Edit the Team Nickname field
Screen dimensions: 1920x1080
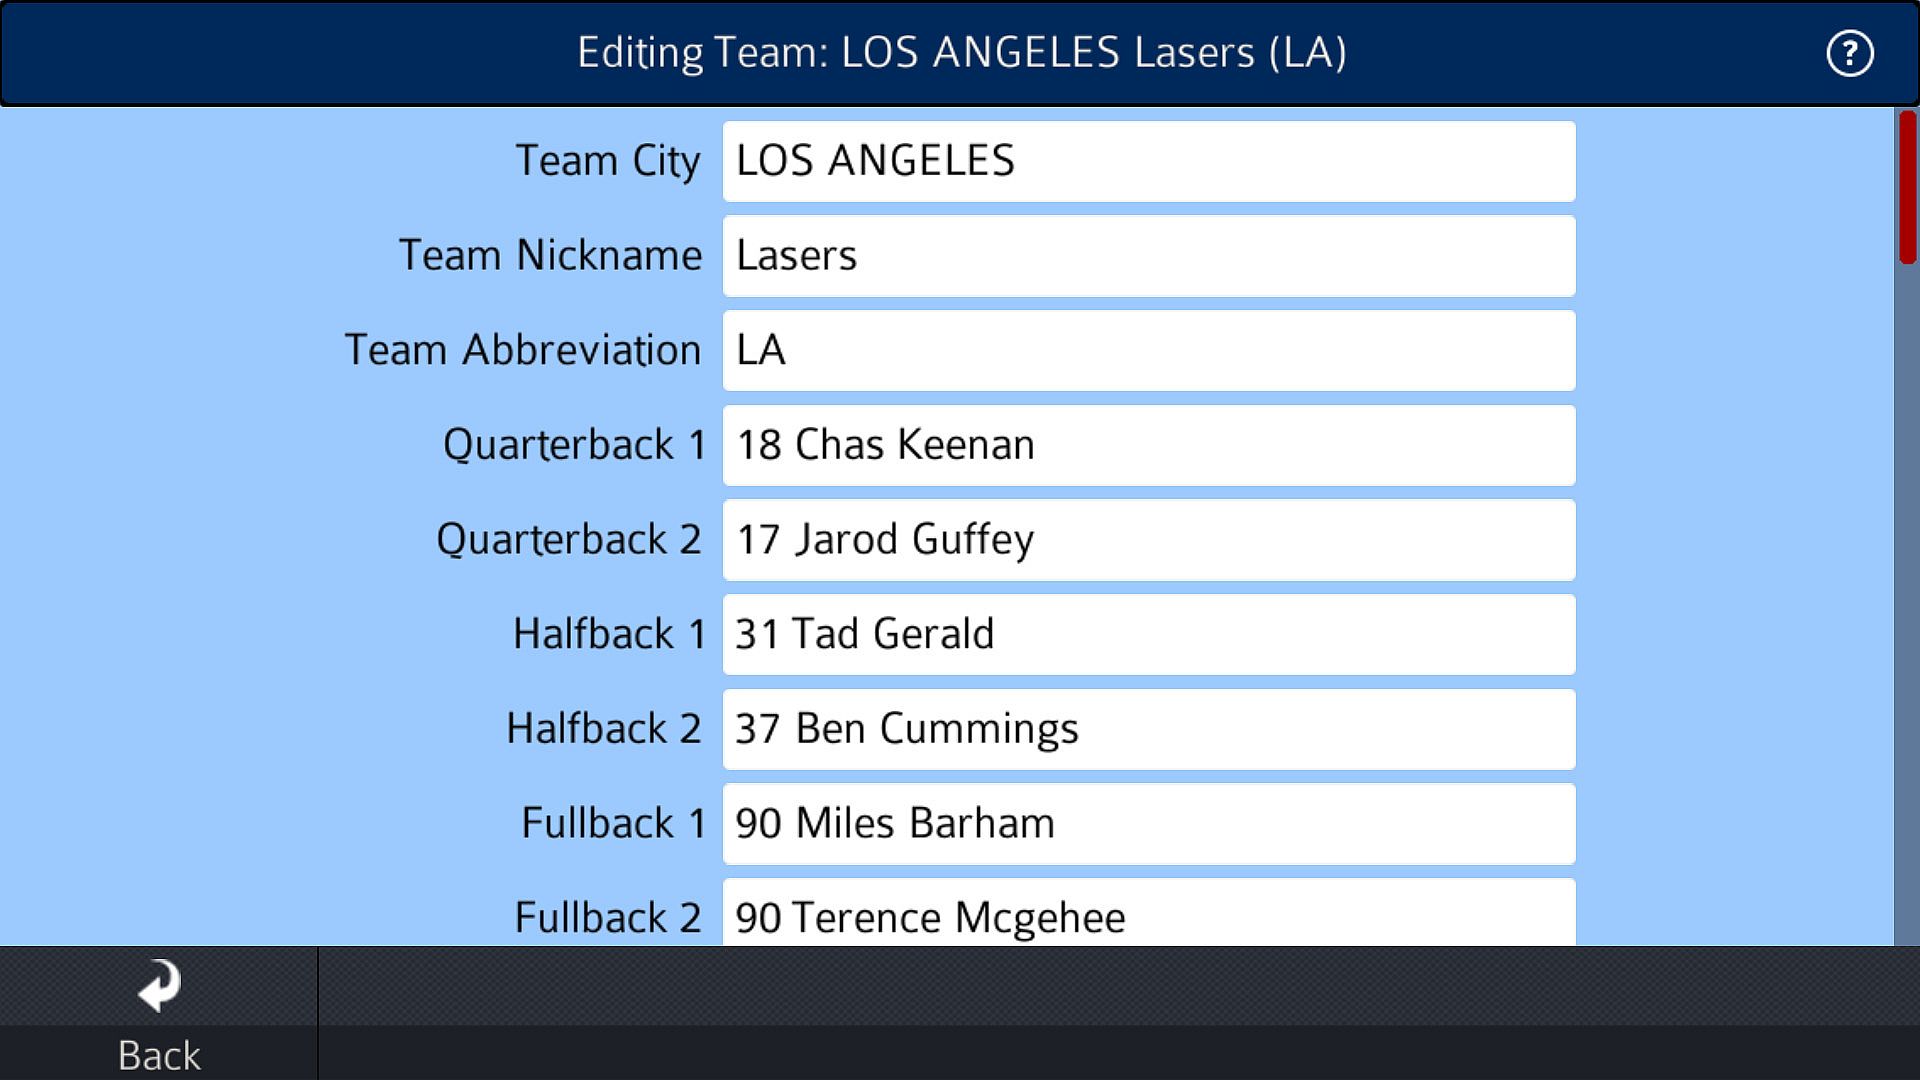1148,256
